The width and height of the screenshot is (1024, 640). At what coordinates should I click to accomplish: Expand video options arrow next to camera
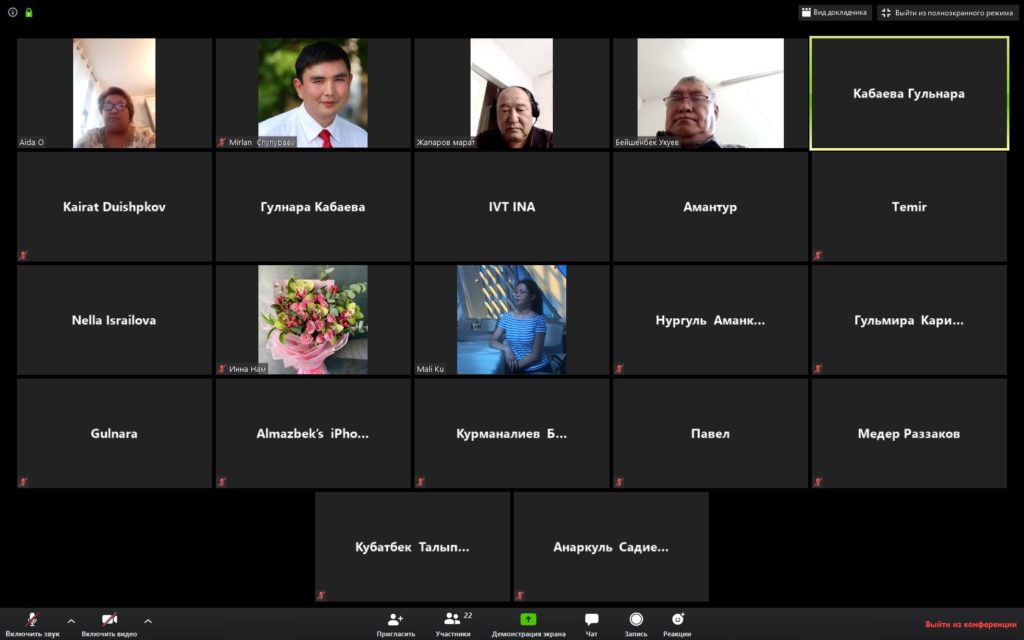148,621
